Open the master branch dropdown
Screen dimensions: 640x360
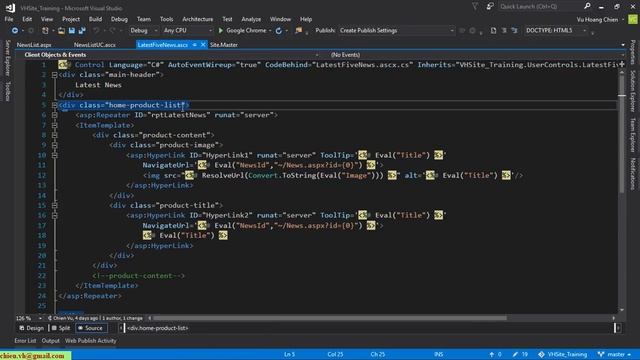click(614, 354)
